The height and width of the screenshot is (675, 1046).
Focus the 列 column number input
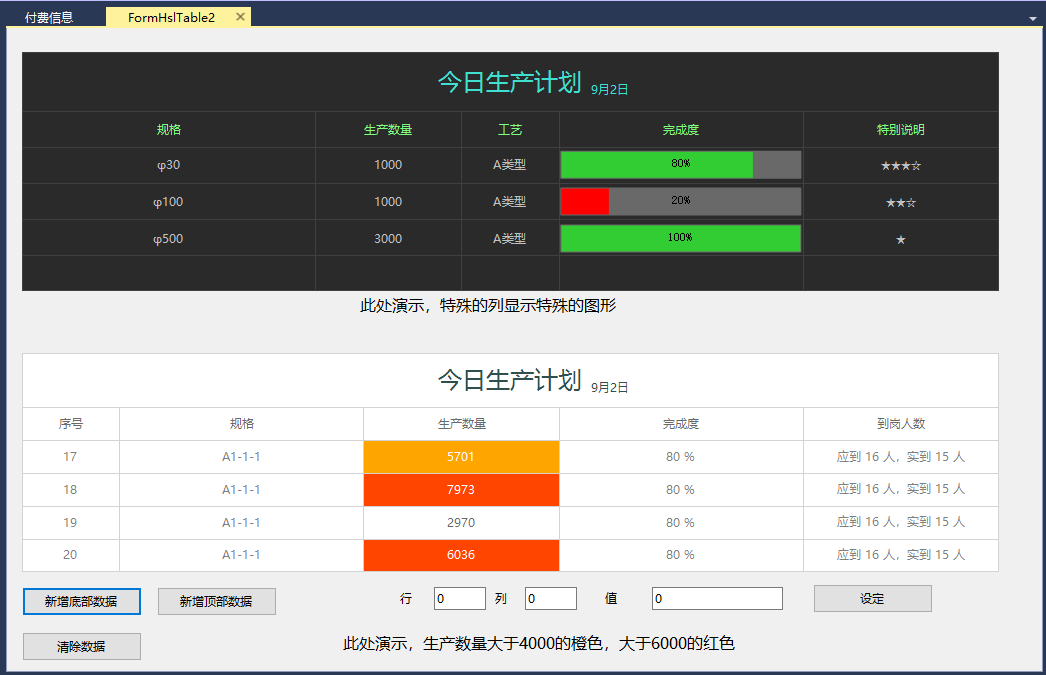[550, 598]
